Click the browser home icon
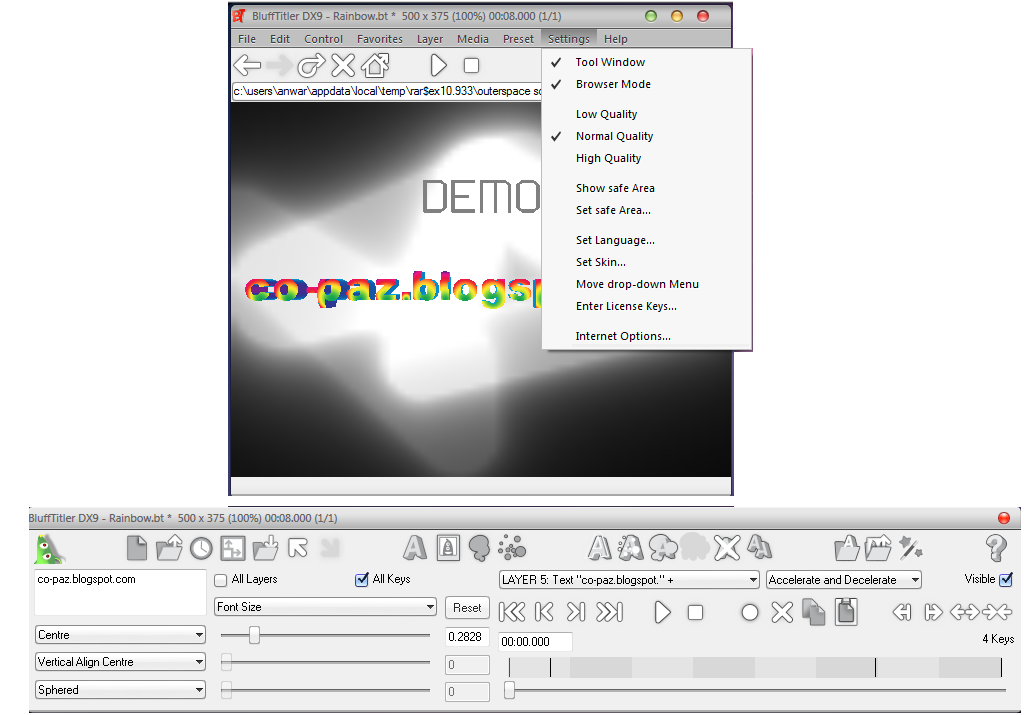This screenshot has width=1036, height=715. (x=375, y=65)
